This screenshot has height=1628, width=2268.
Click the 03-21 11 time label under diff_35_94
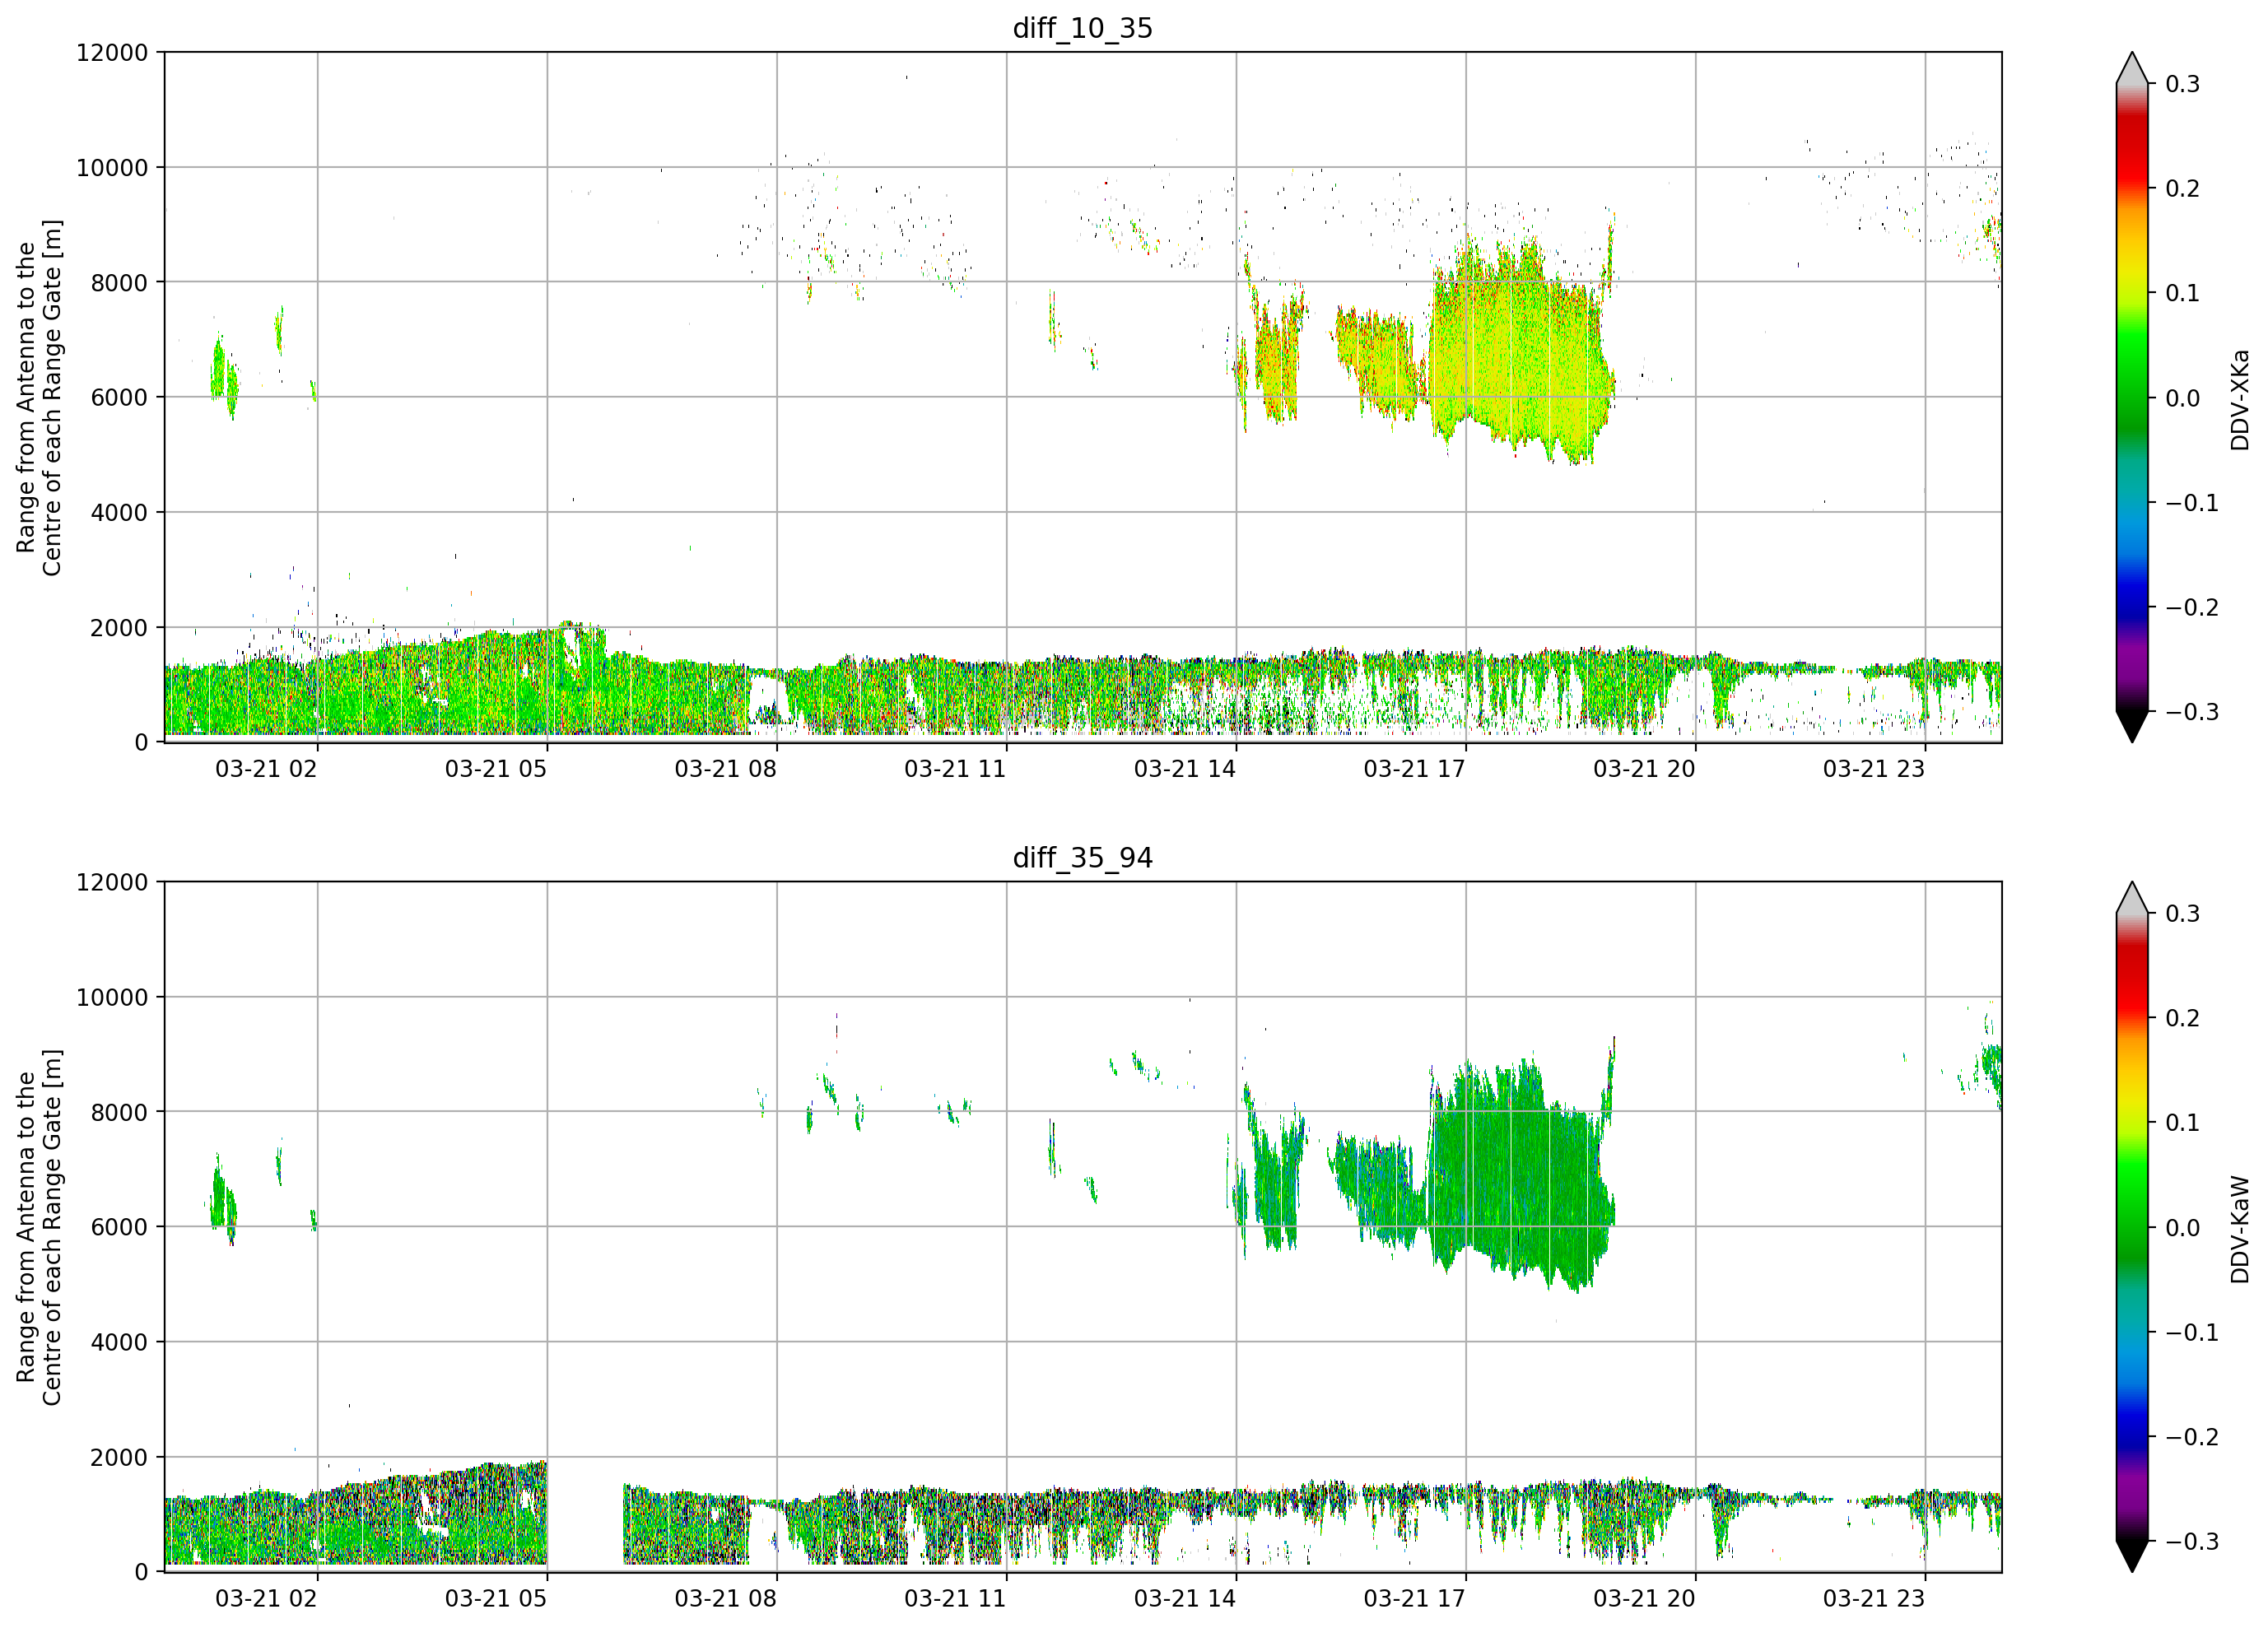click(955, 1598)
